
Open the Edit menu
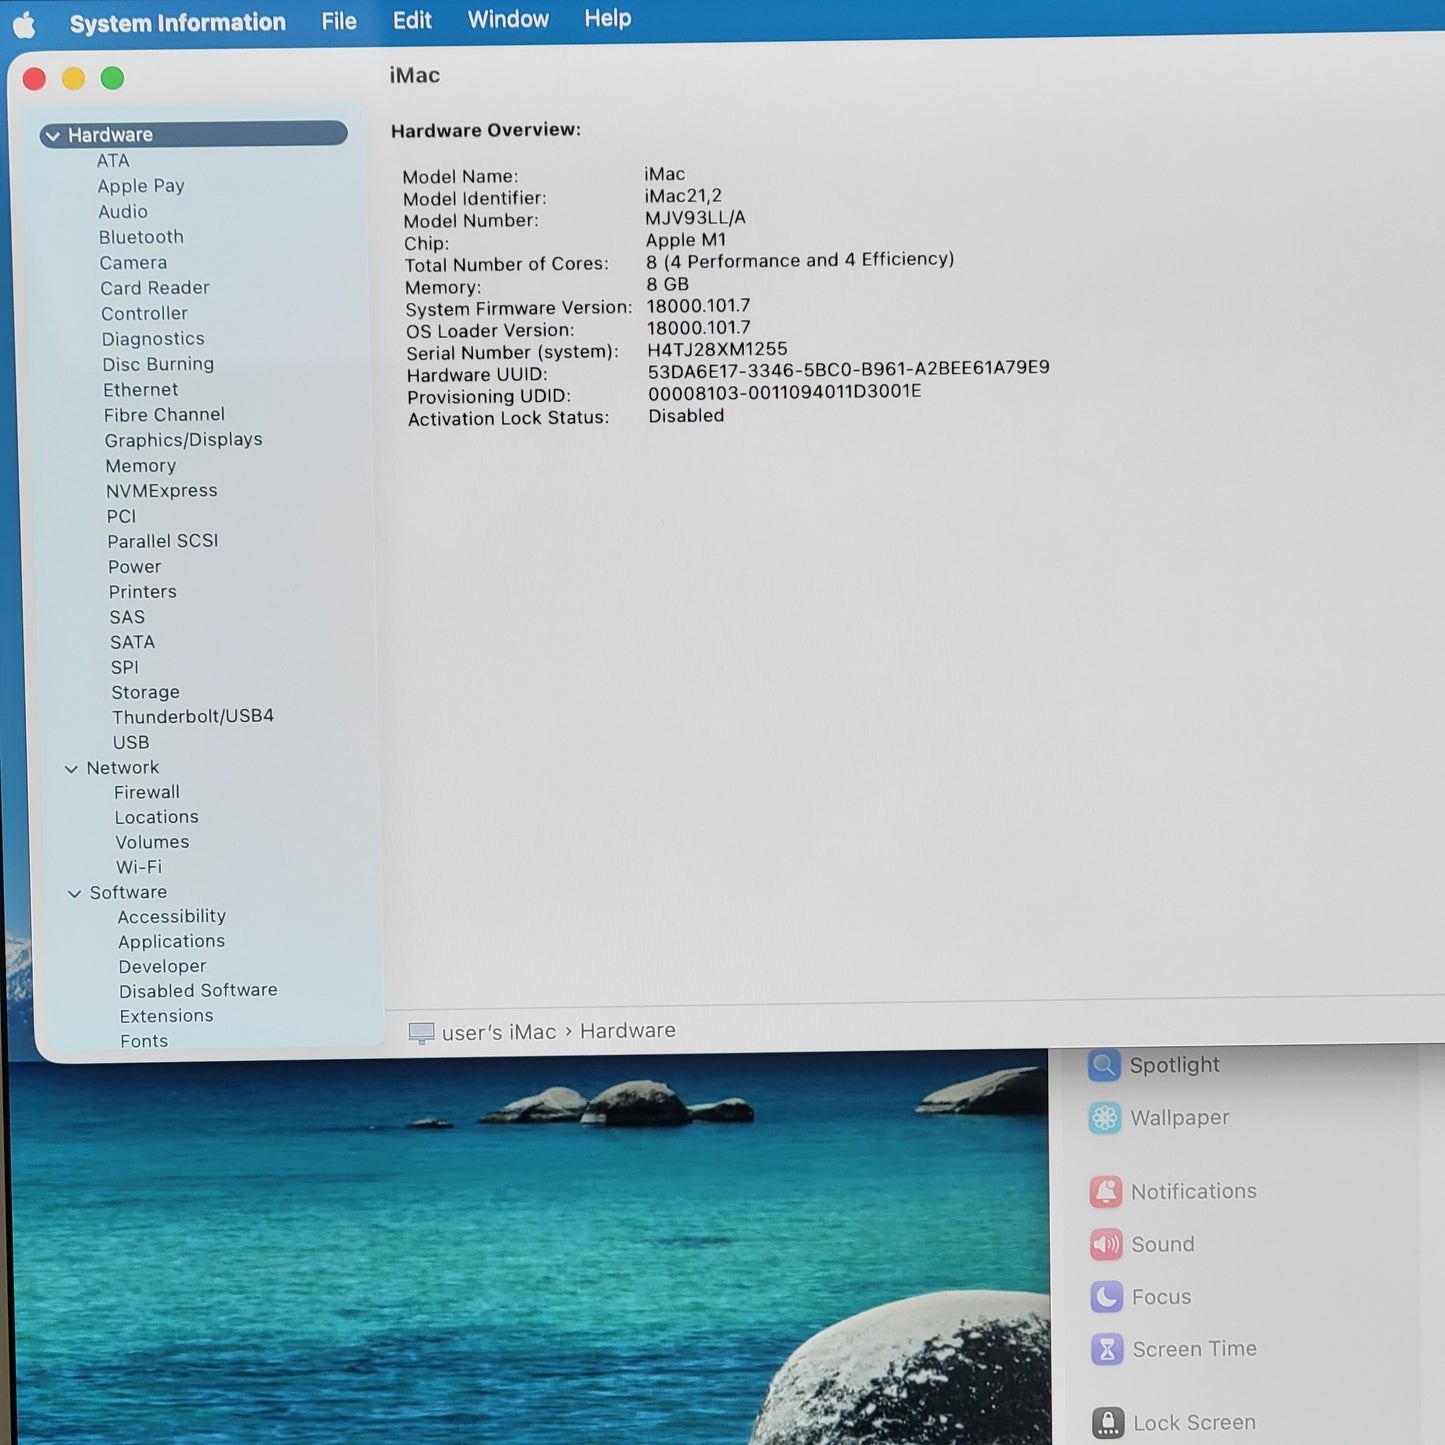point(412,20)
